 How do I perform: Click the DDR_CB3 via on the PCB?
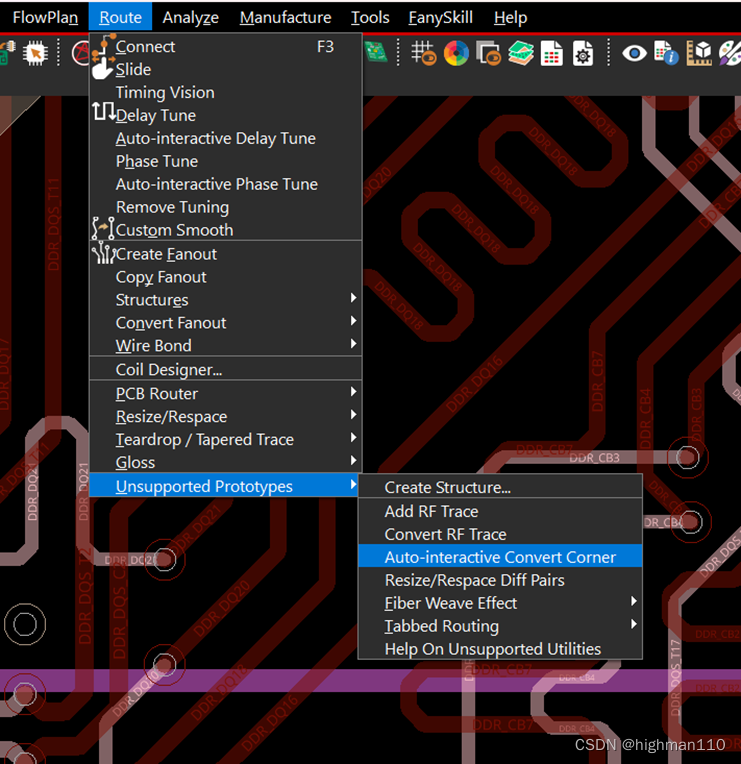pyautogui.click(x=687, y=457)
